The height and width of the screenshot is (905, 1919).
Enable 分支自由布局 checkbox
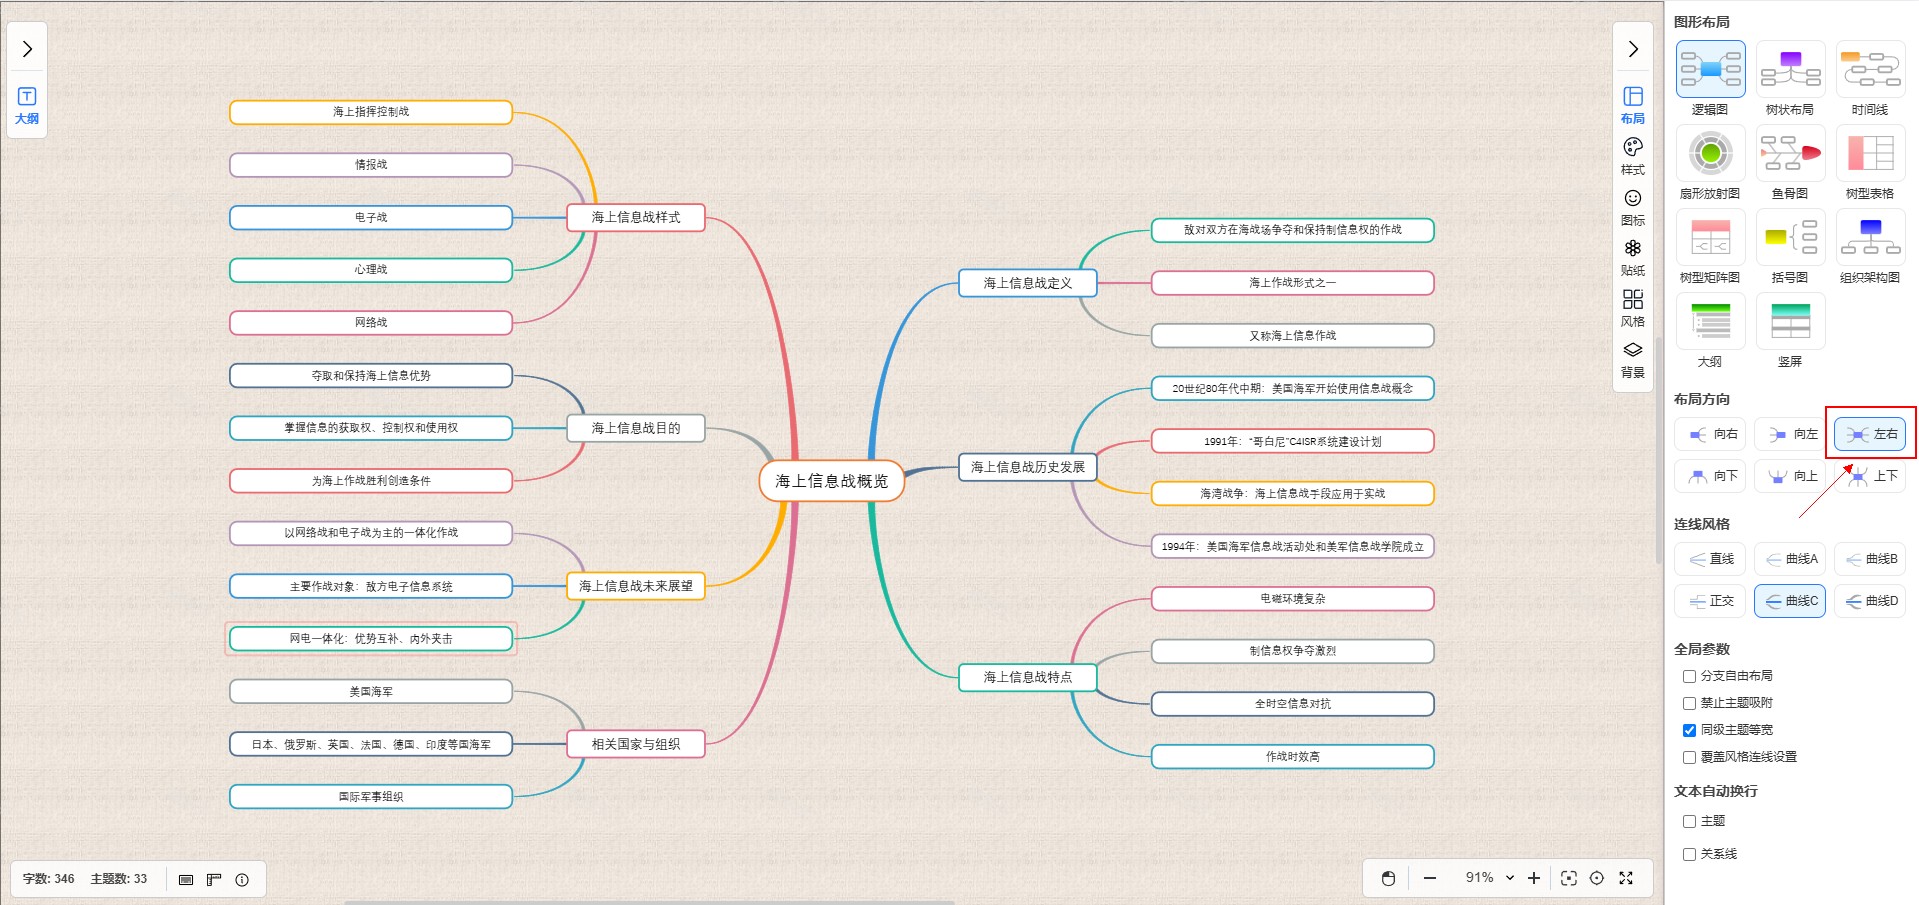point(1689,676)
